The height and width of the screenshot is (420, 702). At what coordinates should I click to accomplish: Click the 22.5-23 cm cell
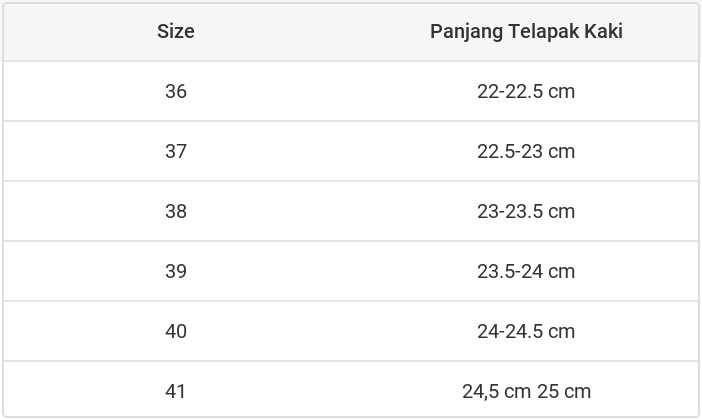point(526,151)
